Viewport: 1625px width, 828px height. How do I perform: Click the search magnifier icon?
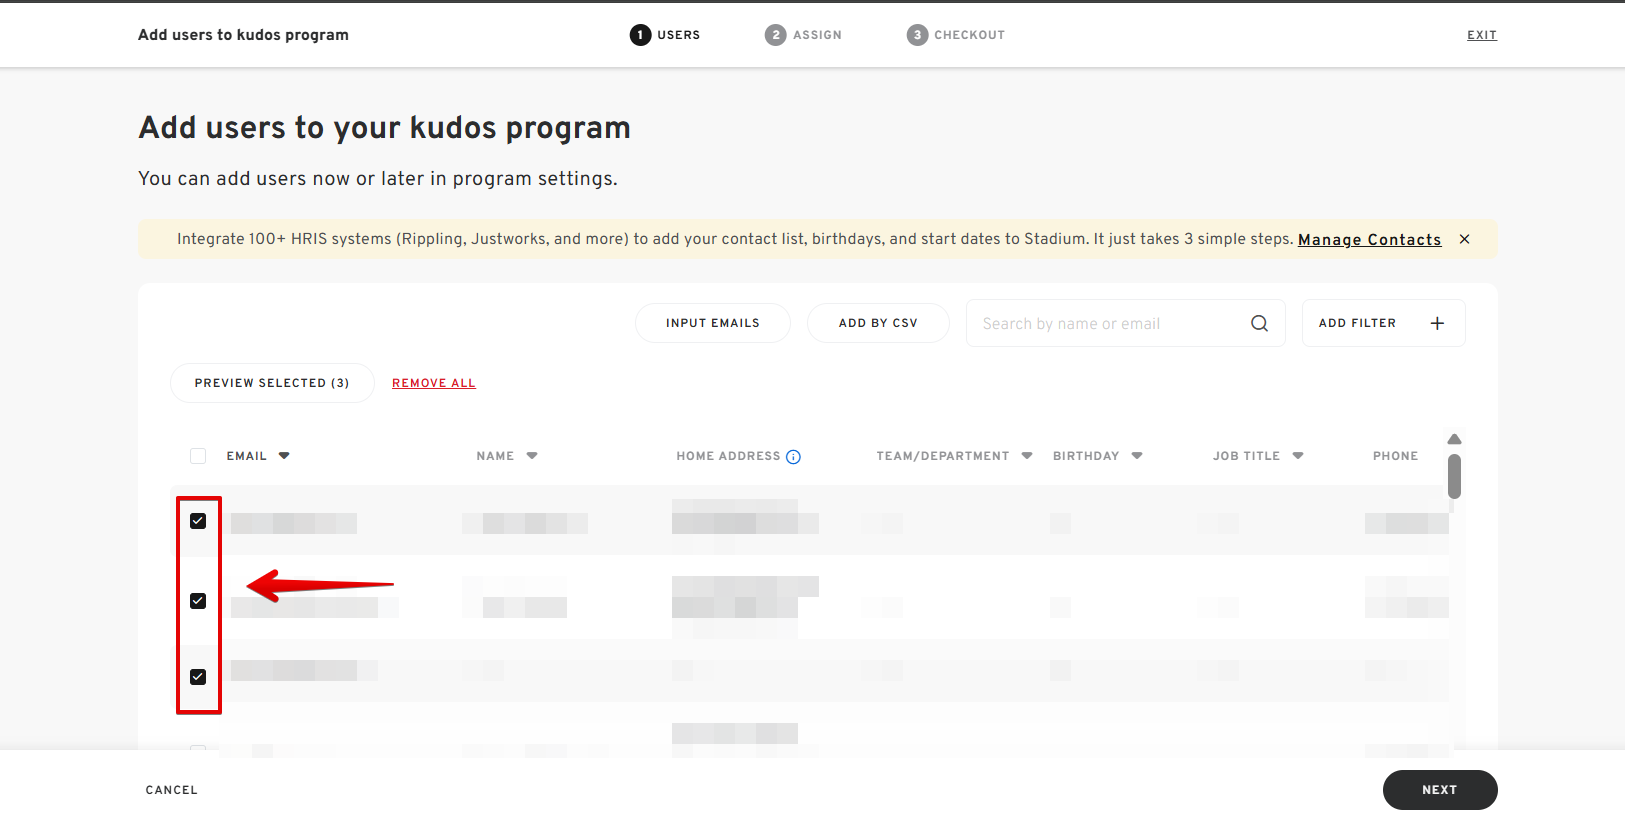pyautogui.click(x=1259, y=323)
